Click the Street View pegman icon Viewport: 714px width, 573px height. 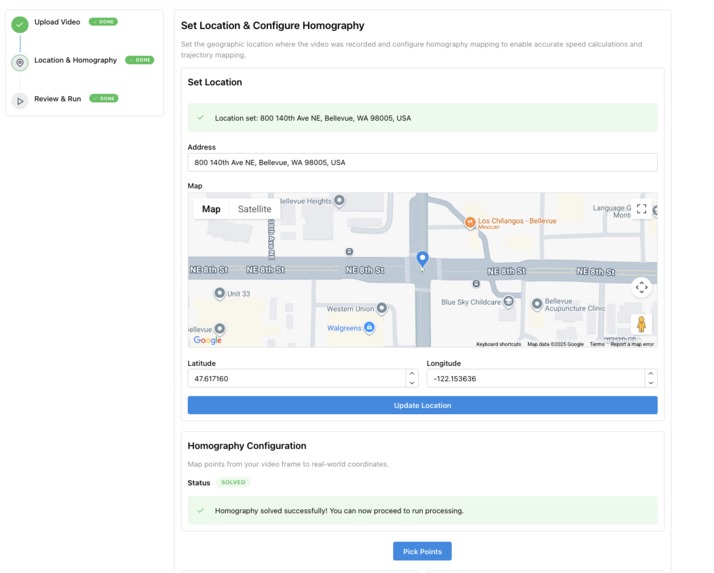pos(641,324)
